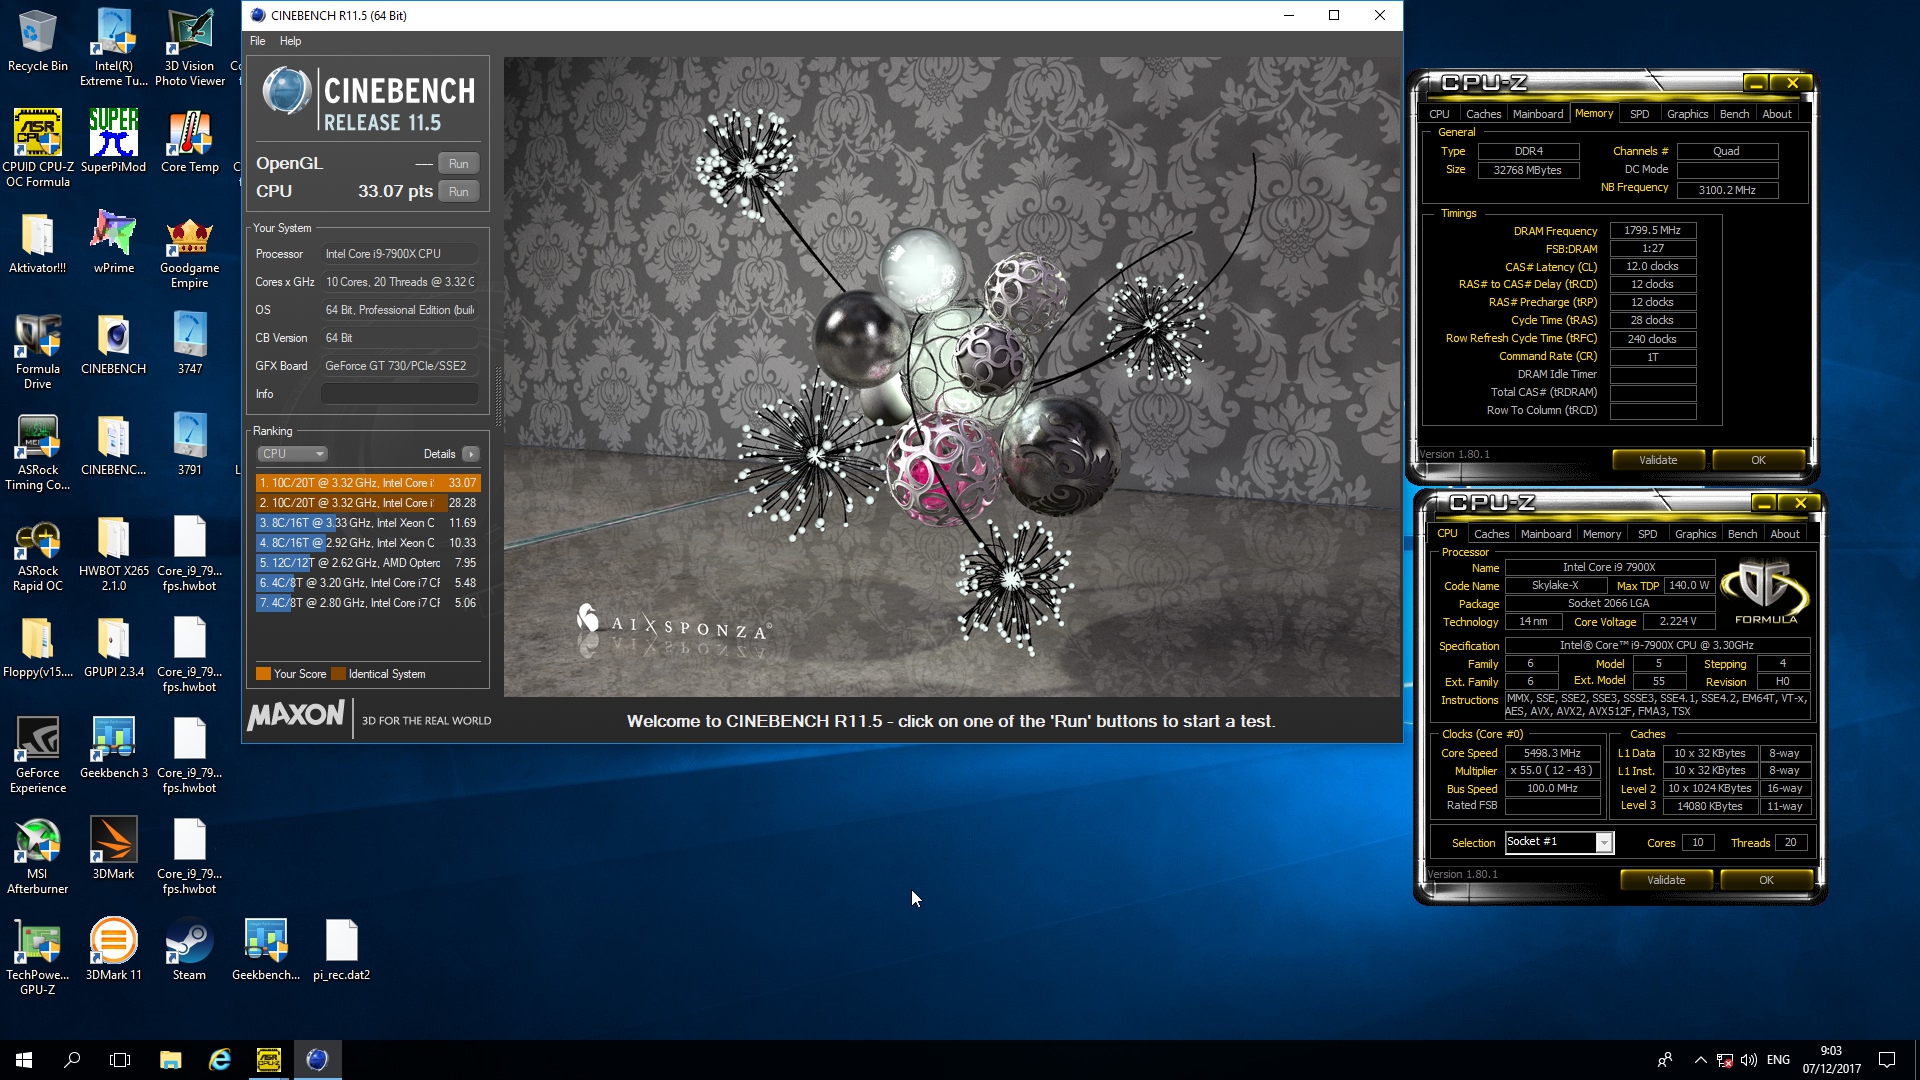The height and width of the screenshot is (1080, 1920).
Task: Switch to Mainboard tab in upper CPU-Z
Action: (1537, 114)
